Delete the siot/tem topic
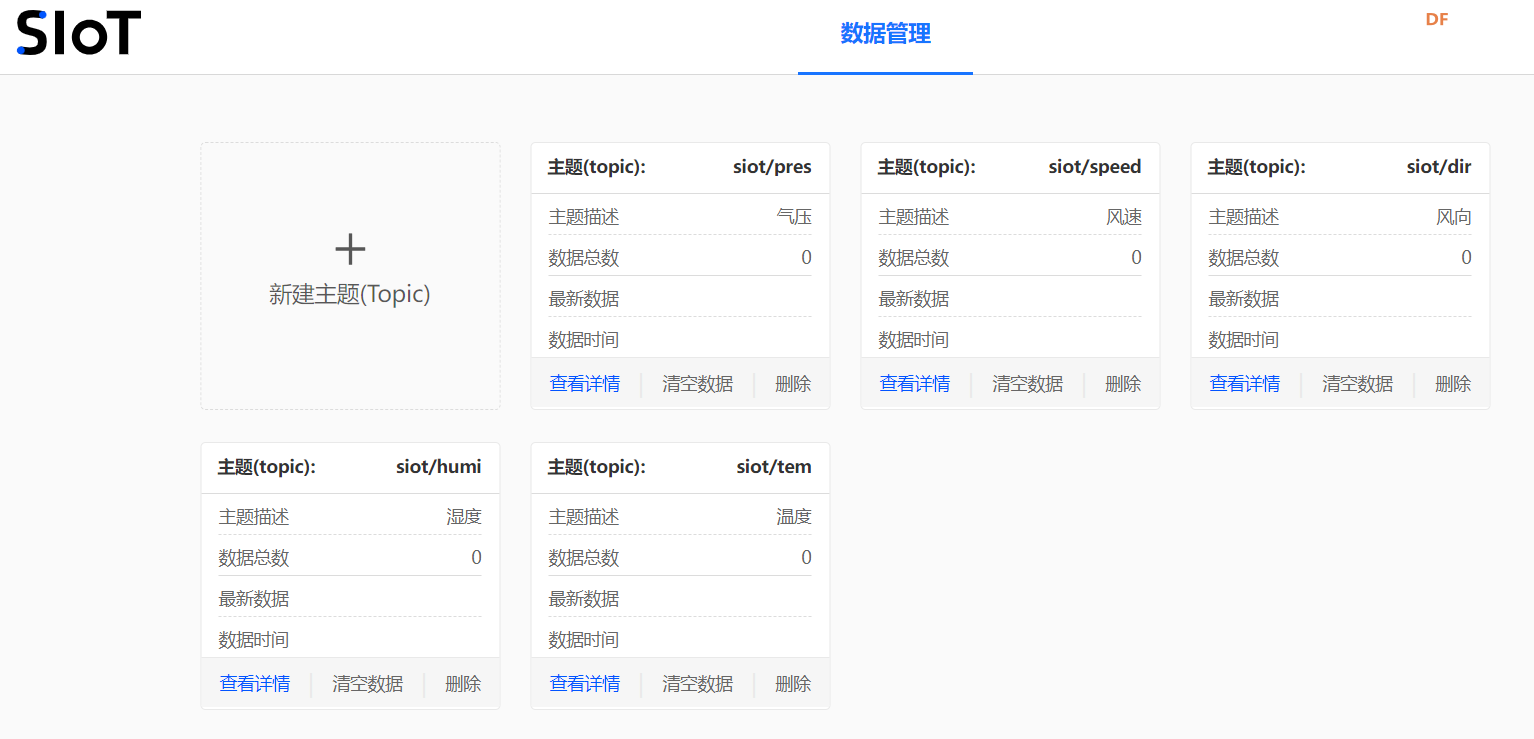Screen dimensions: 1534x739 click(x=793, y=684)
